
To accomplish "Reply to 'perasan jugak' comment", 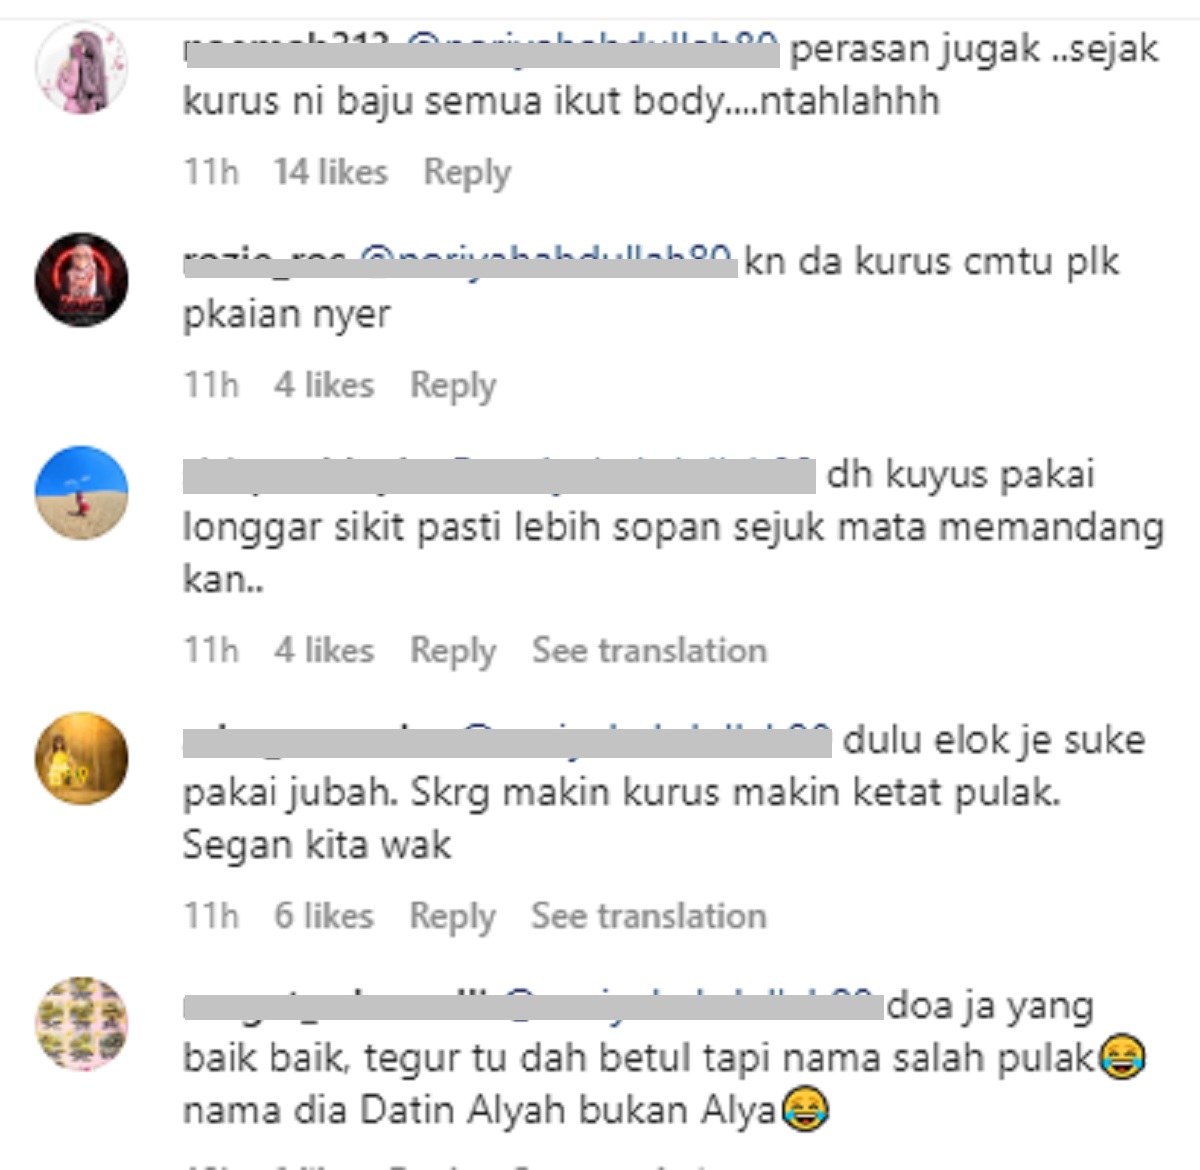I will pos(467,172).
